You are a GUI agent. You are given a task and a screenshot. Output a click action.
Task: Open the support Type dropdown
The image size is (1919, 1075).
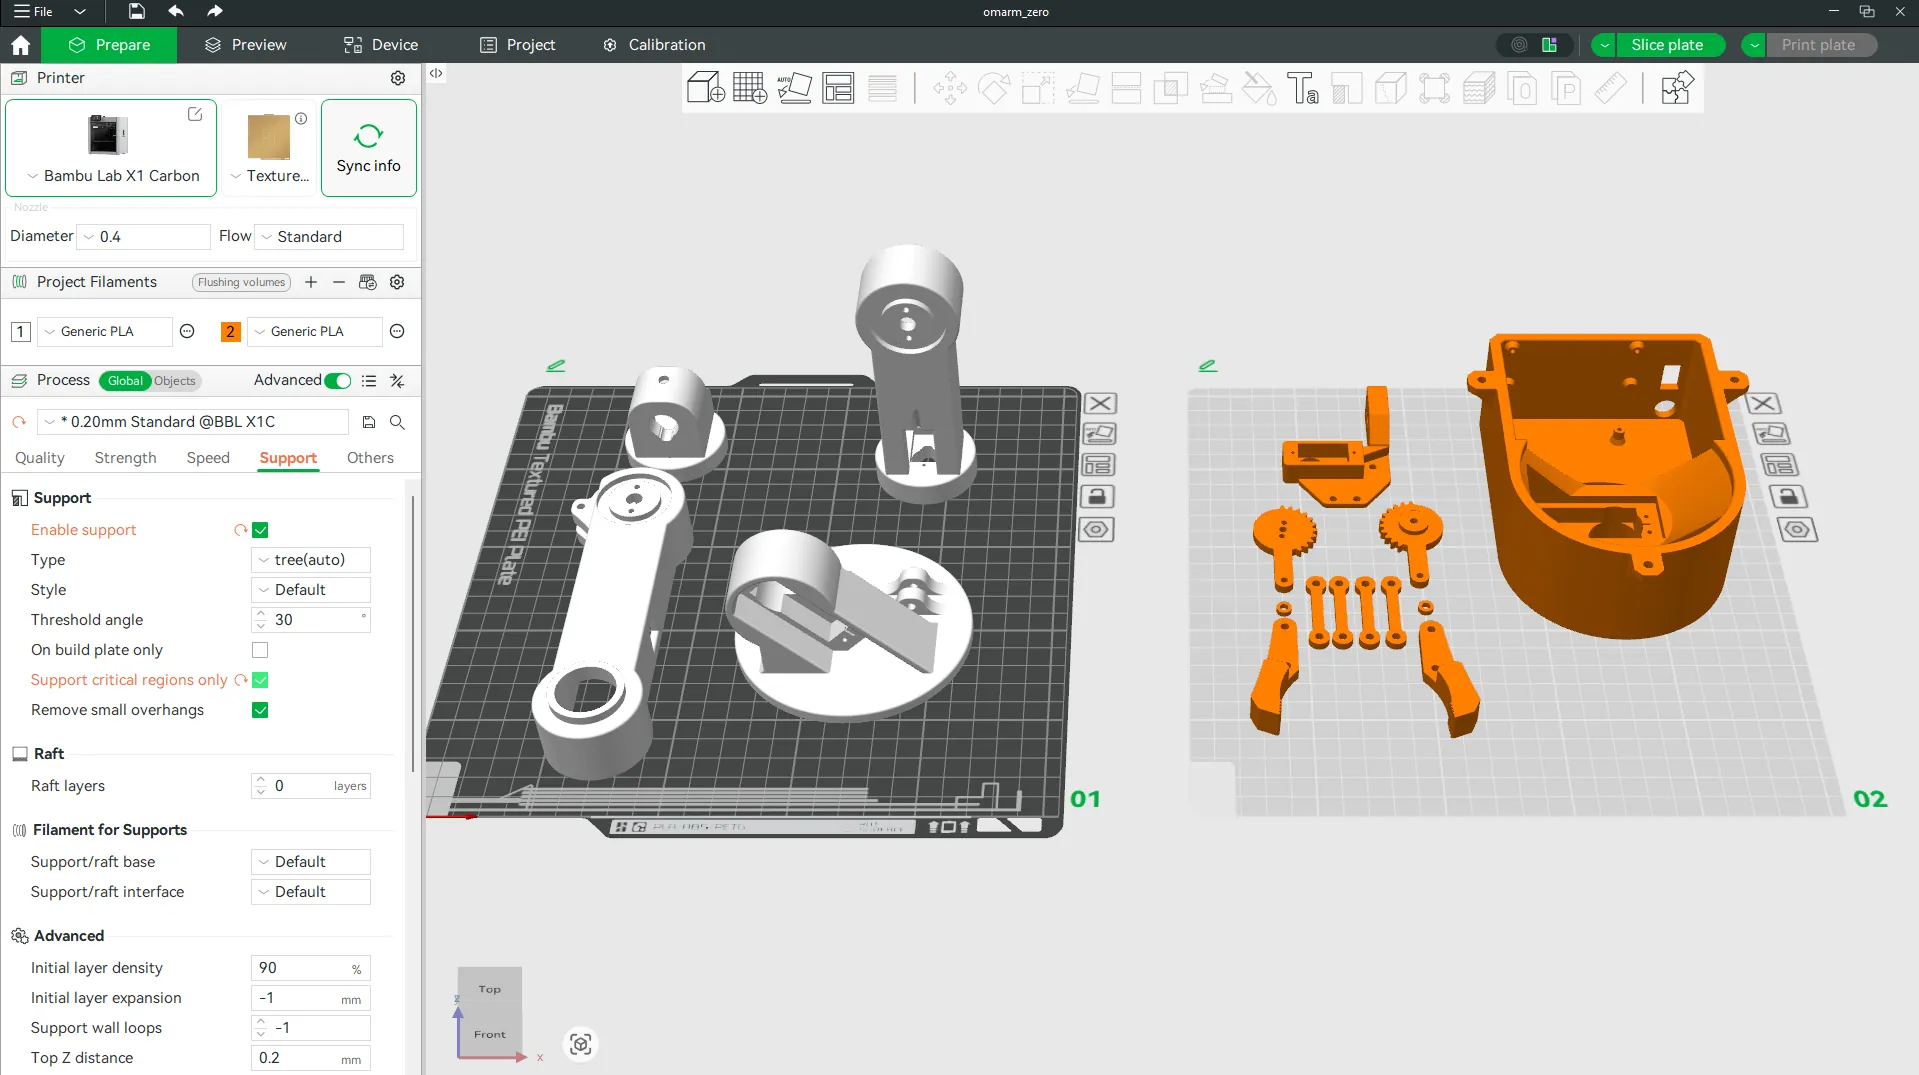coord(311,560)
